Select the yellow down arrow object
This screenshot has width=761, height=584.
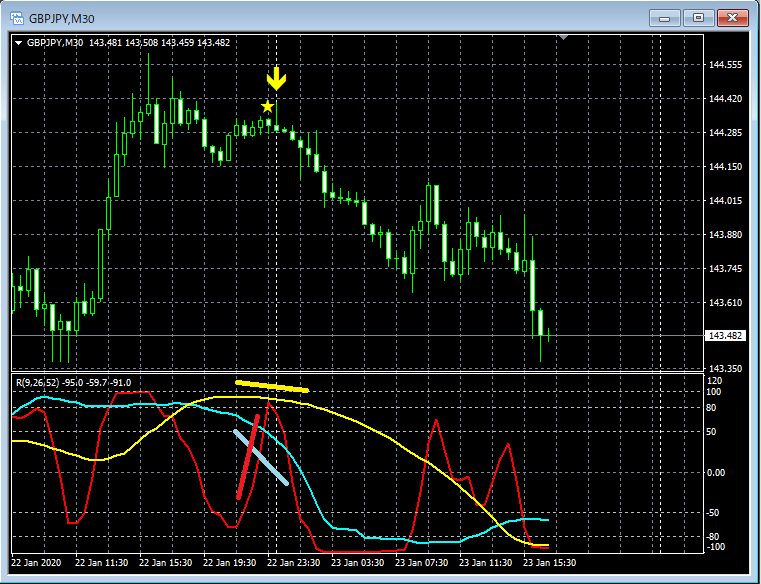click(276, 79)
